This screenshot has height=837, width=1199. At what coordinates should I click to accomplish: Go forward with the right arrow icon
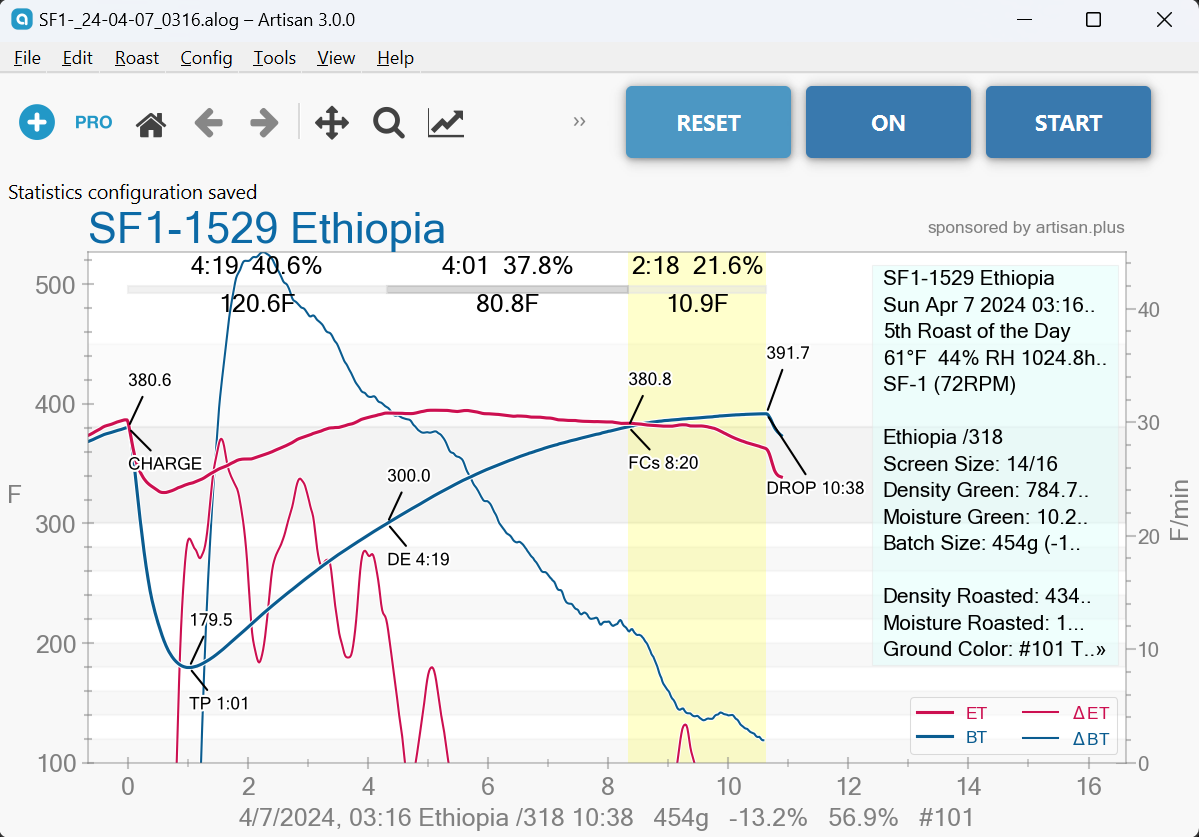point(264,122)
